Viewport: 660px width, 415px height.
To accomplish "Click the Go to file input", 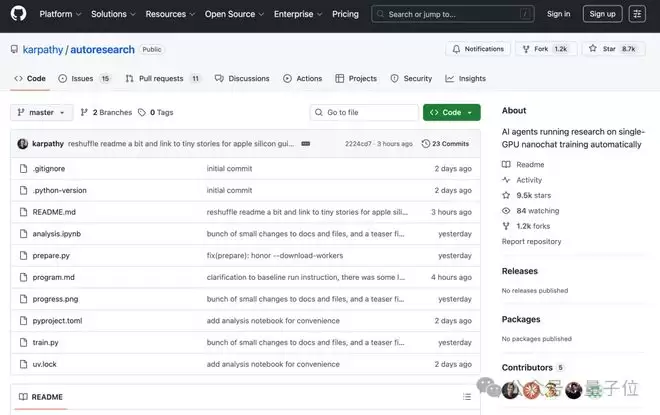I will [x=366, y=113].
